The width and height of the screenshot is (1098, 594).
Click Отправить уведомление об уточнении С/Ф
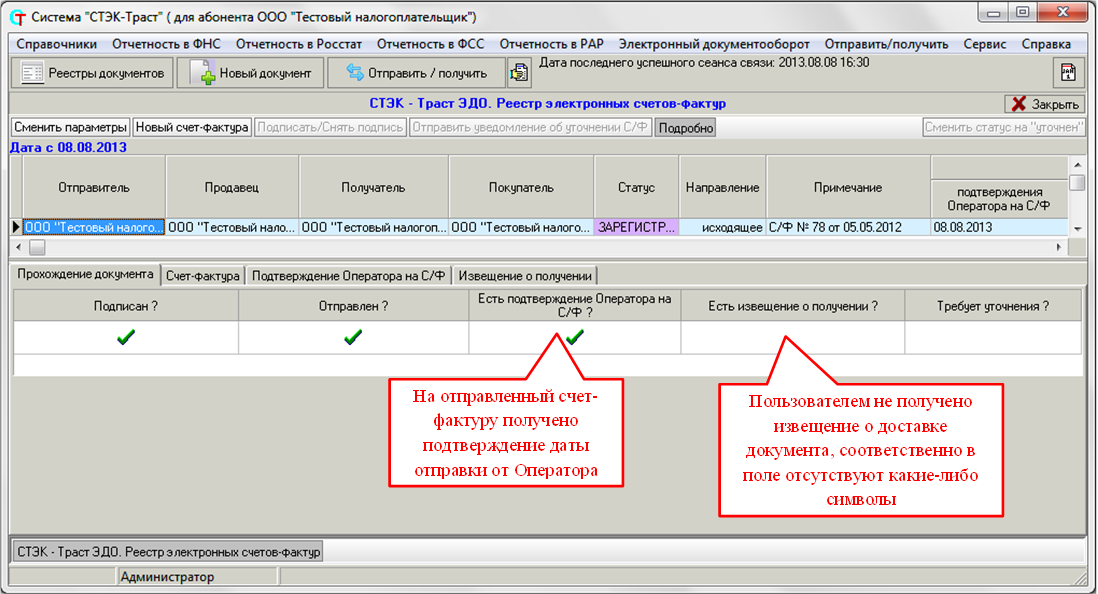click(530, 127)
